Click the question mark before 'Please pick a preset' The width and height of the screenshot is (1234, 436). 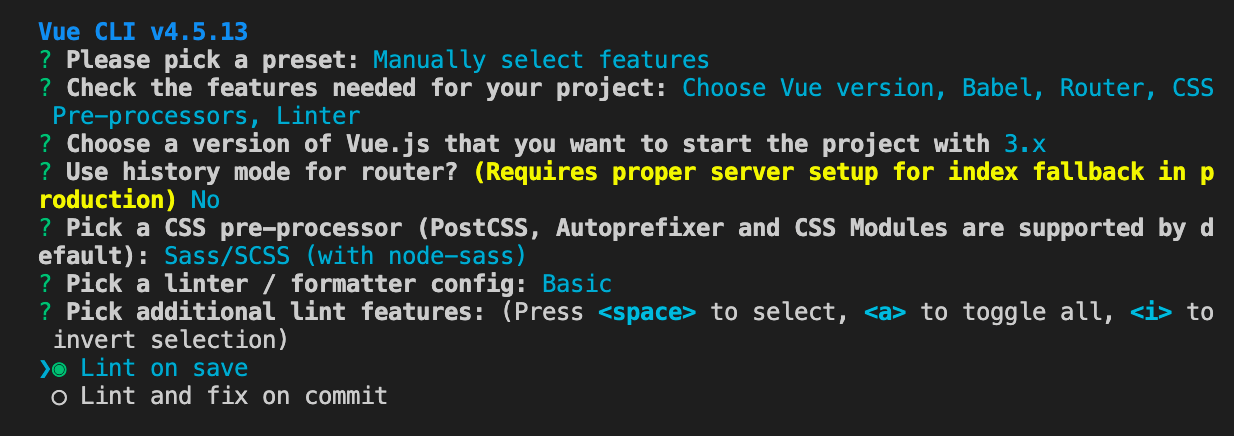[x=45, y=60]
